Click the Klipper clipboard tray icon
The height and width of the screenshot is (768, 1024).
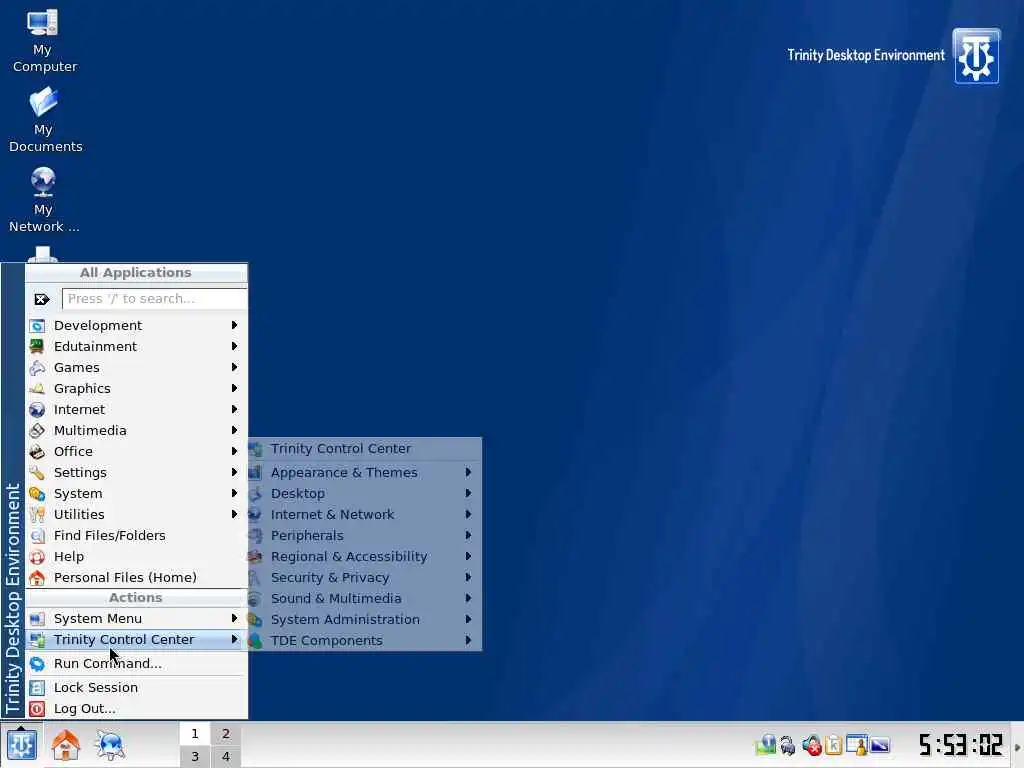click(834, 744)
